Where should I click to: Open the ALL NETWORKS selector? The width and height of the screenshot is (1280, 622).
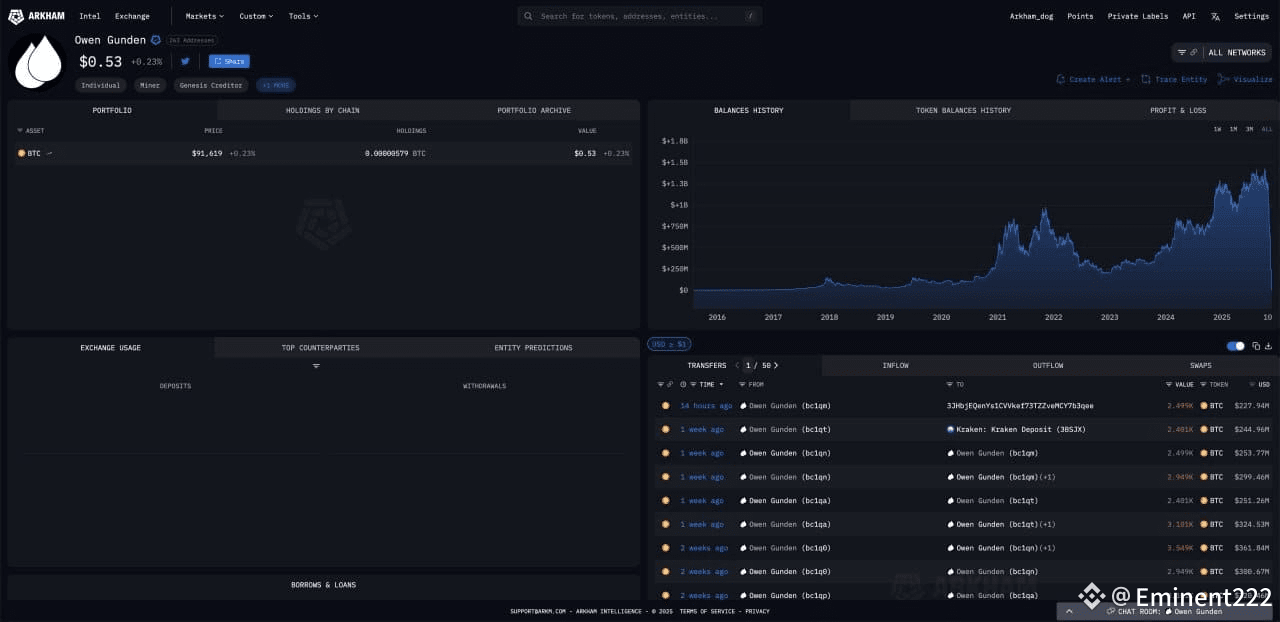tap(1236, 52)
